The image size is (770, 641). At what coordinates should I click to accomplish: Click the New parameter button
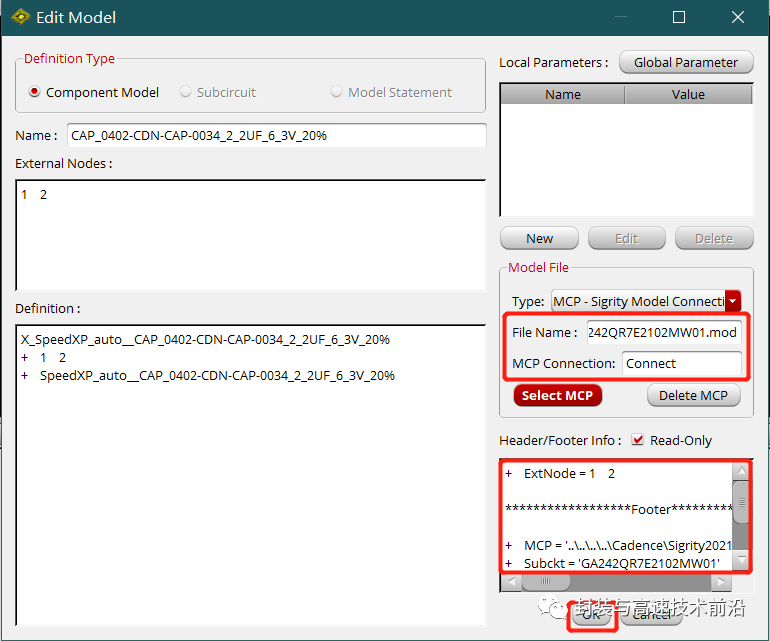[539, 238]
